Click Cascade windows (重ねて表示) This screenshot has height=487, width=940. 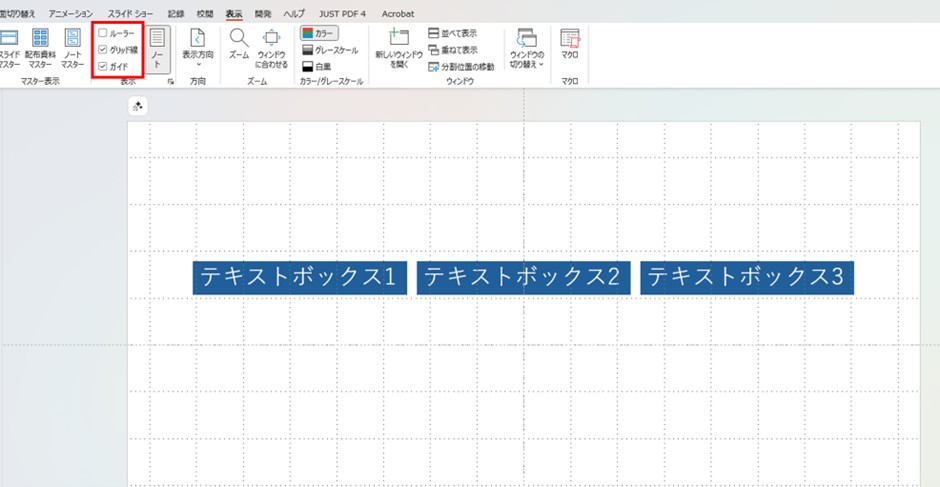452,49
